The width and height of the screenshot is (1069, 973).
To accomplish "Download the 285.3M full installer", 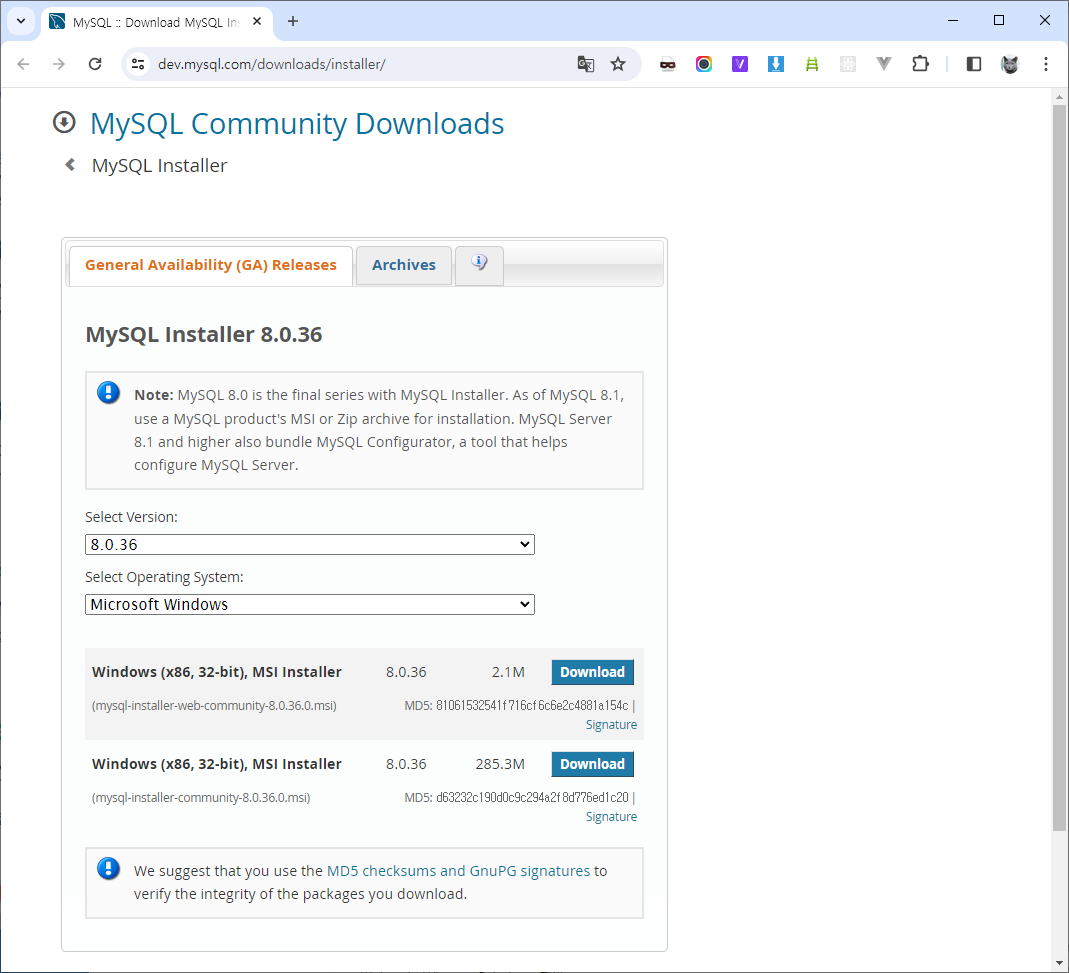I will (x=592, y=764).
